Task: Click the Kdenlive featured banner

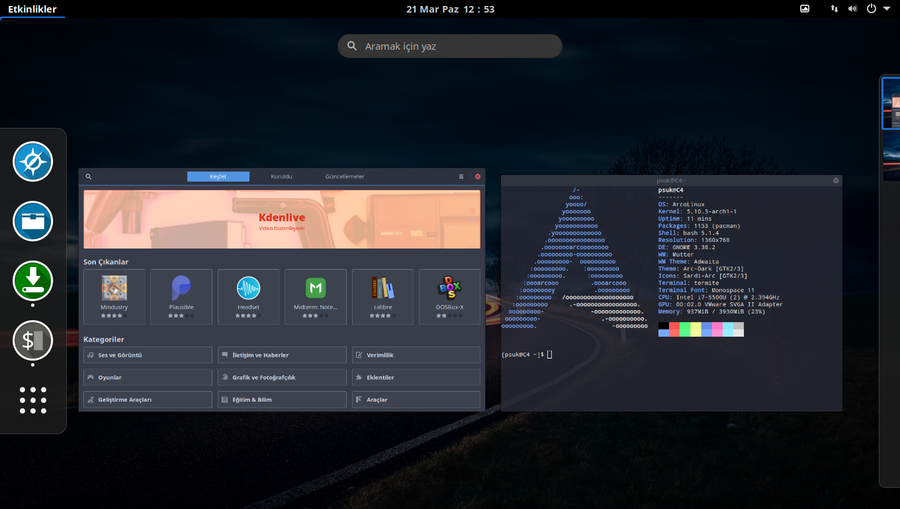Action: [281, 219]
